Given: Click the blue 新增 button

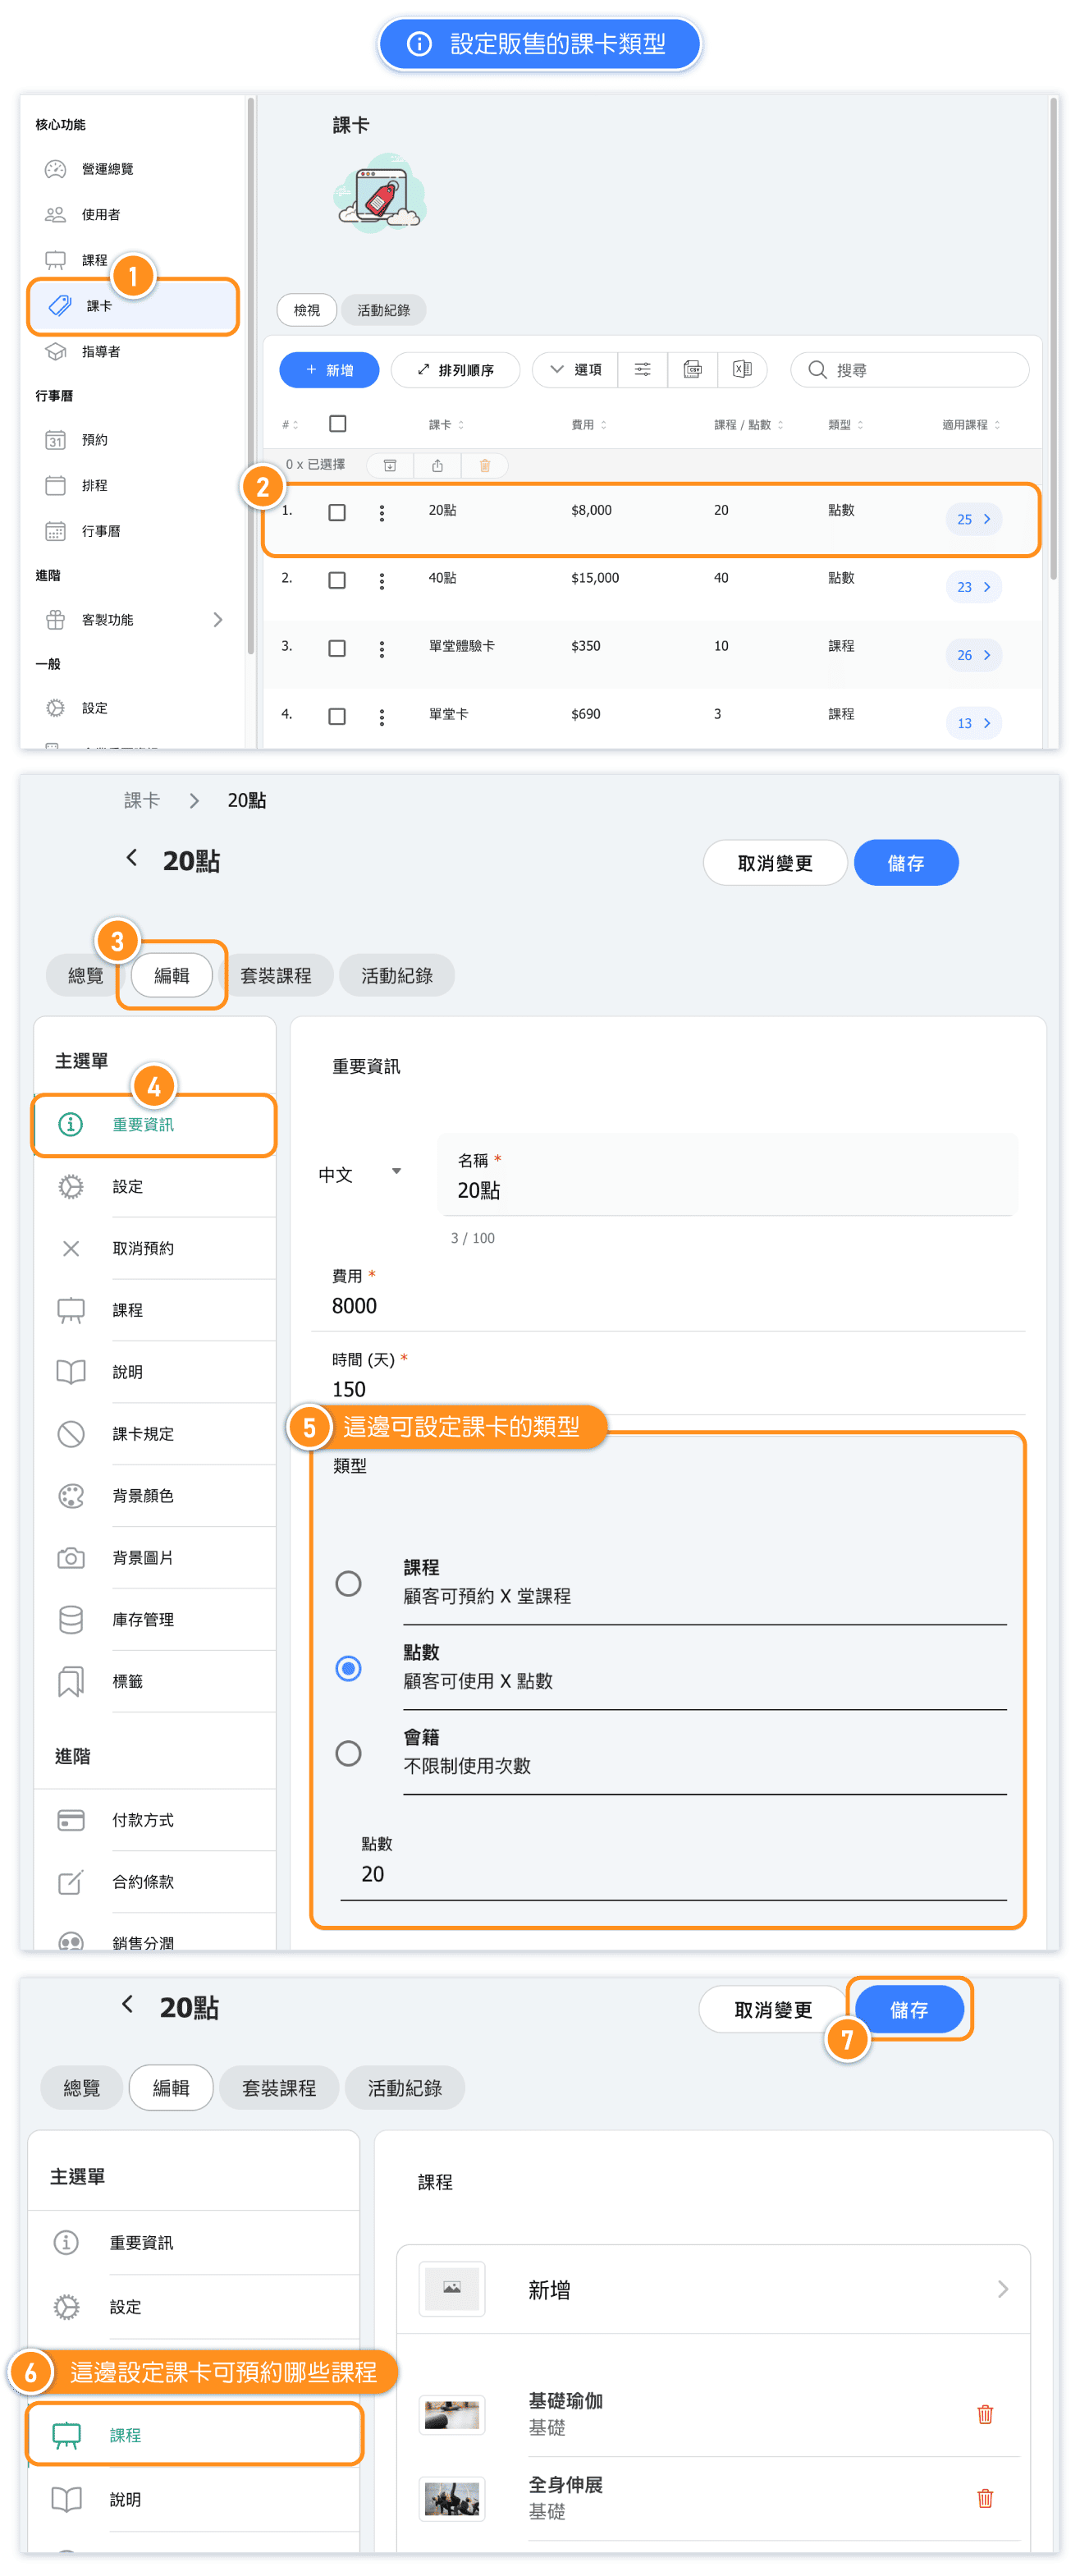Looking at the screenshot, I should pyautogui.click(x=329, y=370).
